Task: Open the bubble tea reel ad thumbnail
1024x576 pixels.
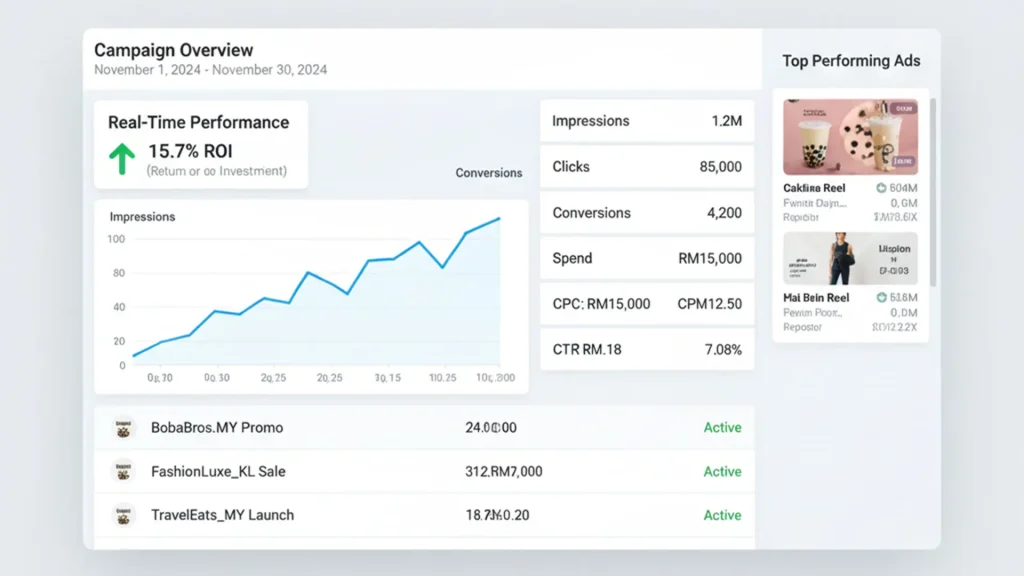Action: pos(850,137)
